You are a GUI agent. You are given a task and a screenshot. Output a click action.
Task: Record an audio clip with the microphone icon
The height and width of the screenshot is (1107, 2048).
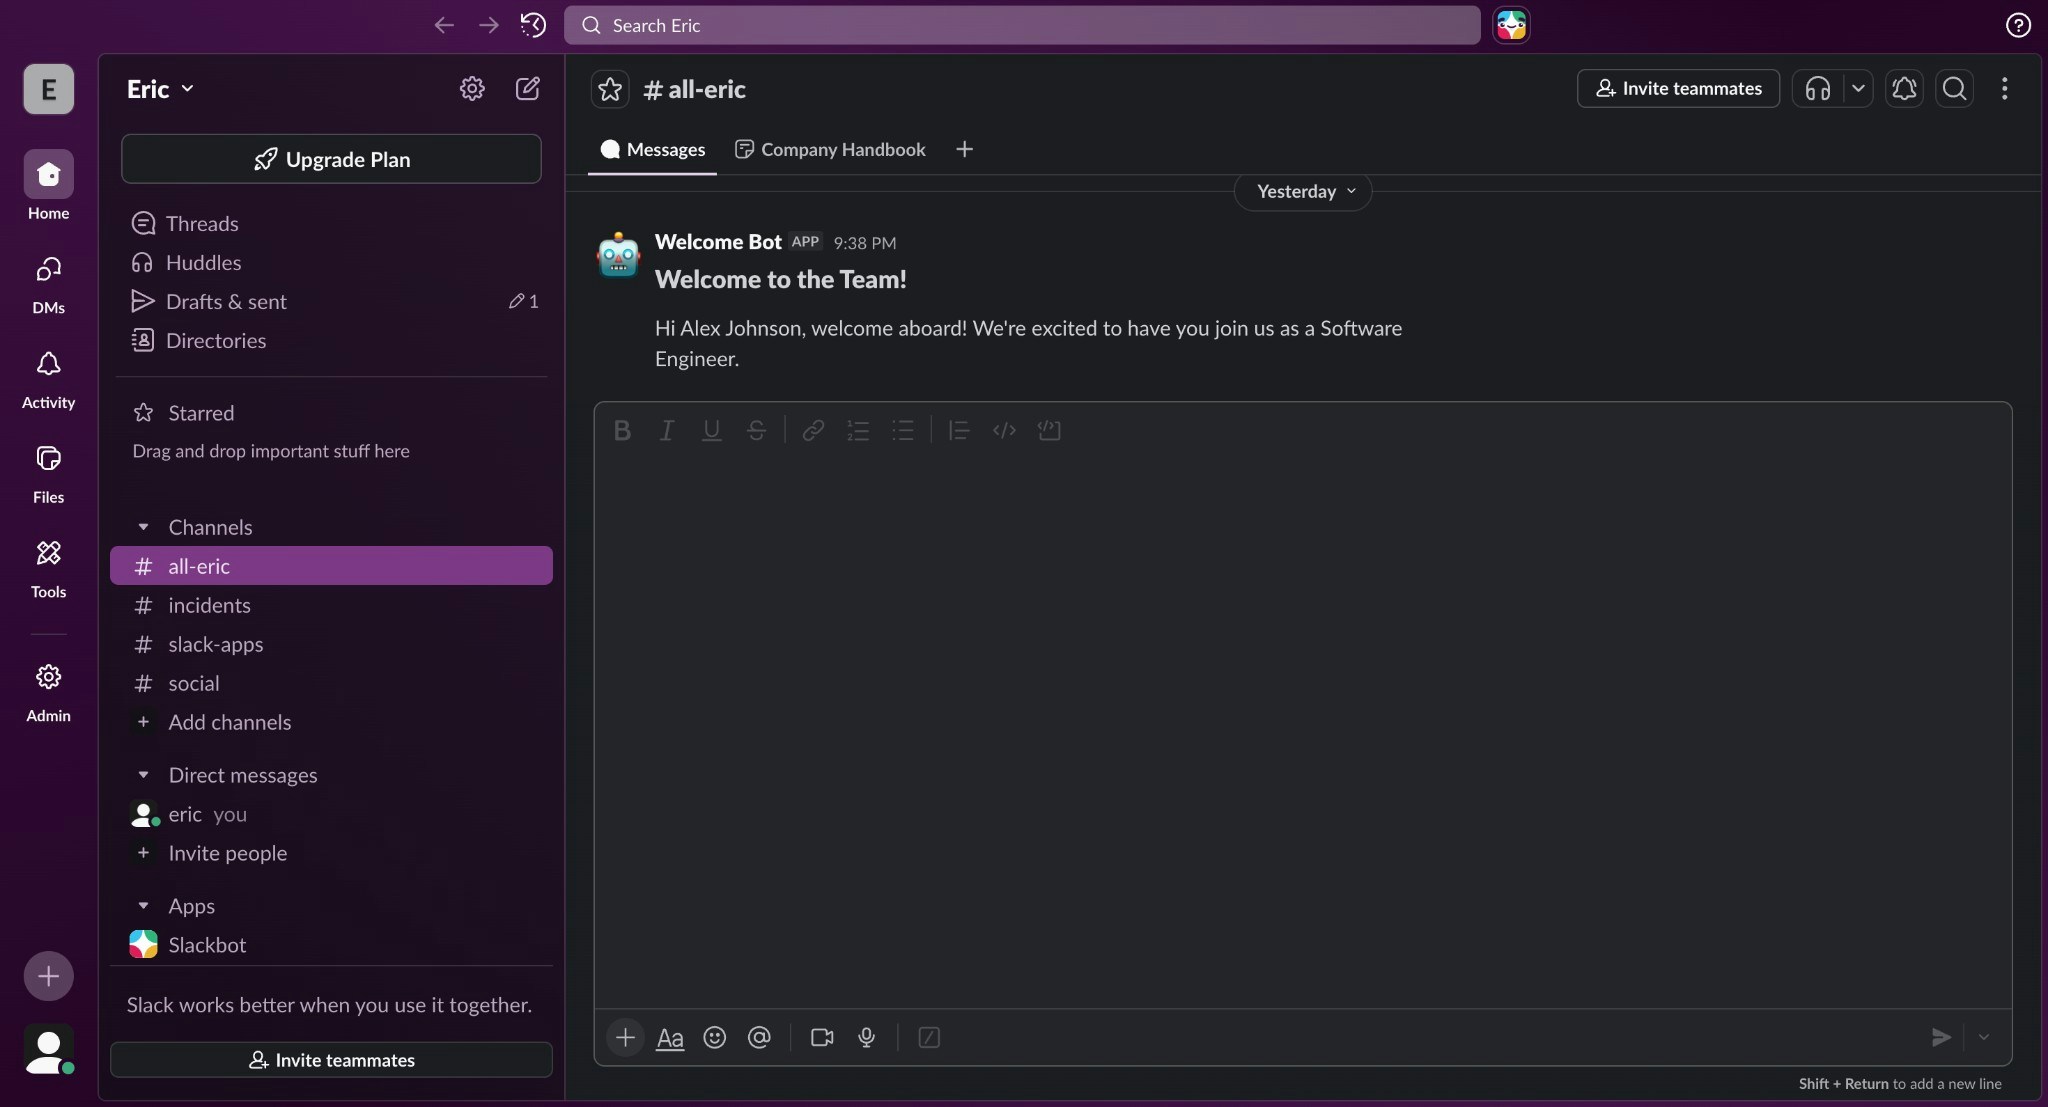pos(867,1038)
